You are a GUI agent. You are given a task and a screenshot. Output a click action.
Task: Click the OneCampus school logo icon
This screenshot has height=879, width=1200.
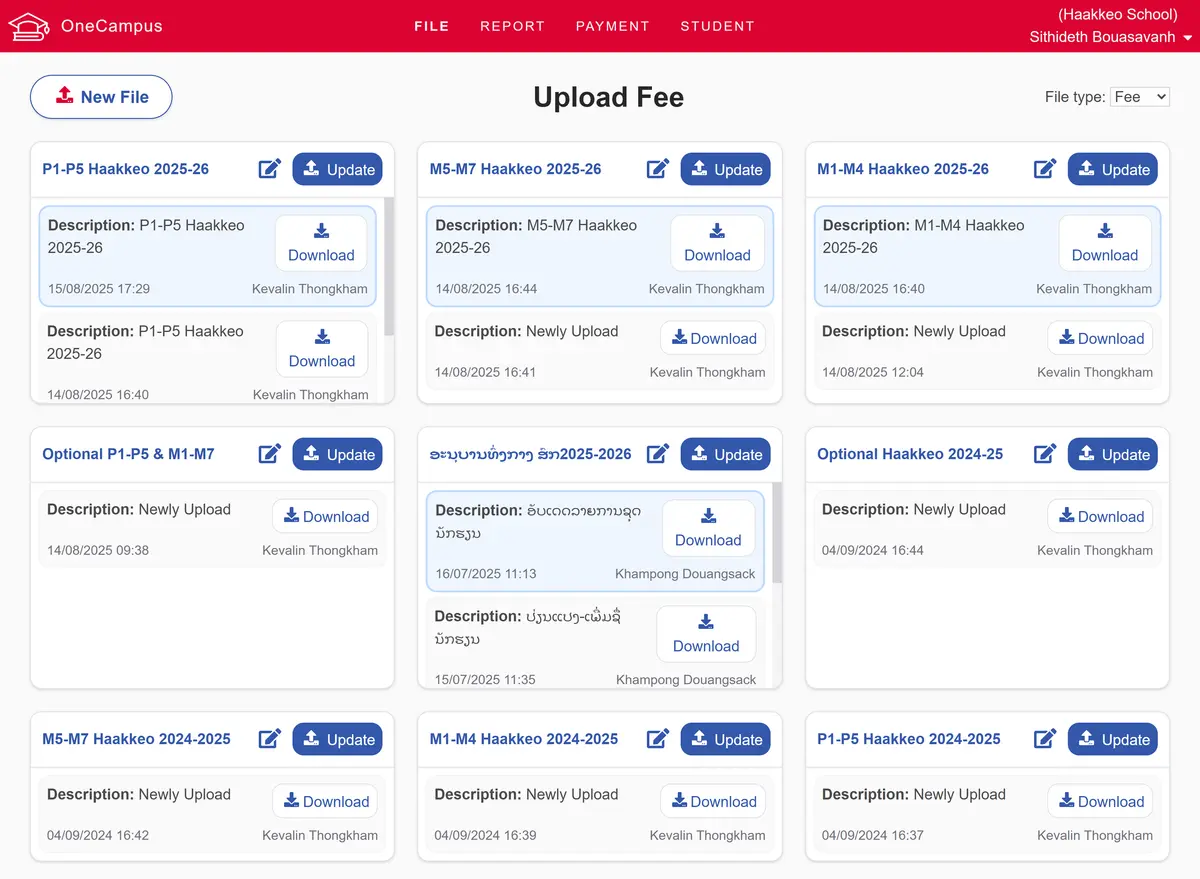coord(29,26)
